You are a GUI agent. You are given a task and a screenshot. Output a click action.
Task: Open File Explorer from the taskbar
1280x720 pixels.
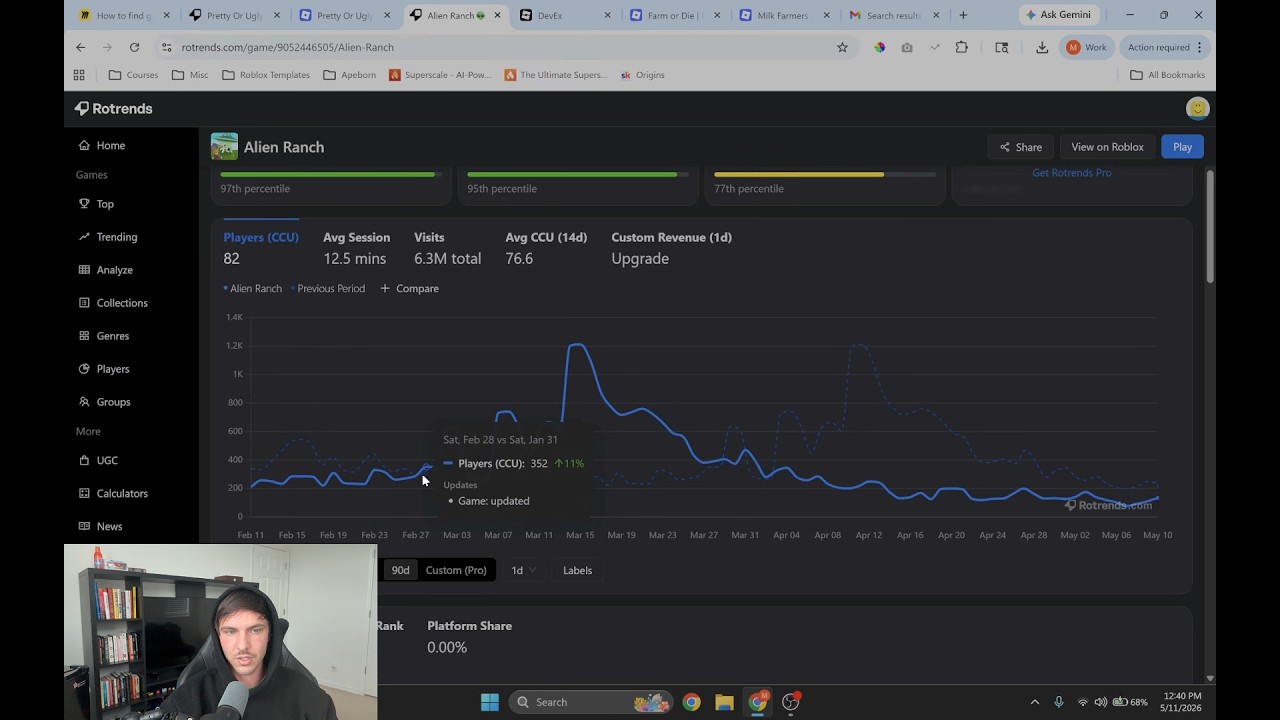click(x=724, y=702)
